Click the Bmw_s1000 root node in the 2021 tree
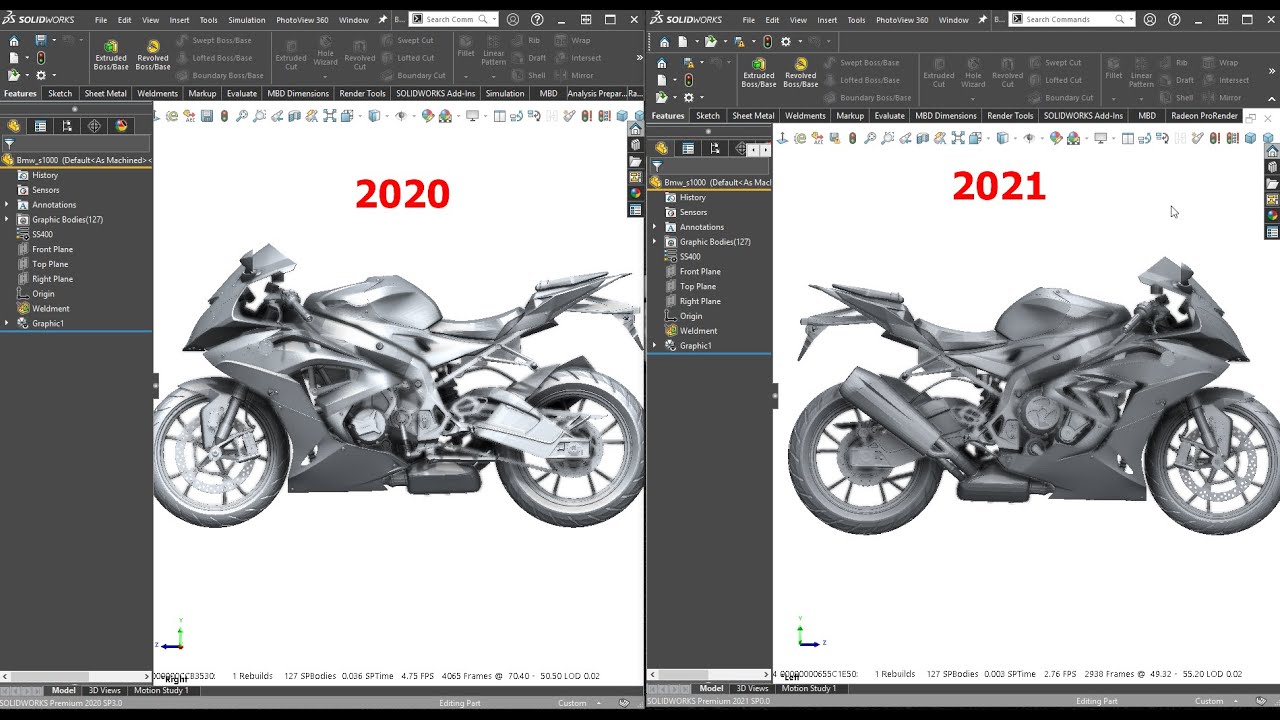 710,182
